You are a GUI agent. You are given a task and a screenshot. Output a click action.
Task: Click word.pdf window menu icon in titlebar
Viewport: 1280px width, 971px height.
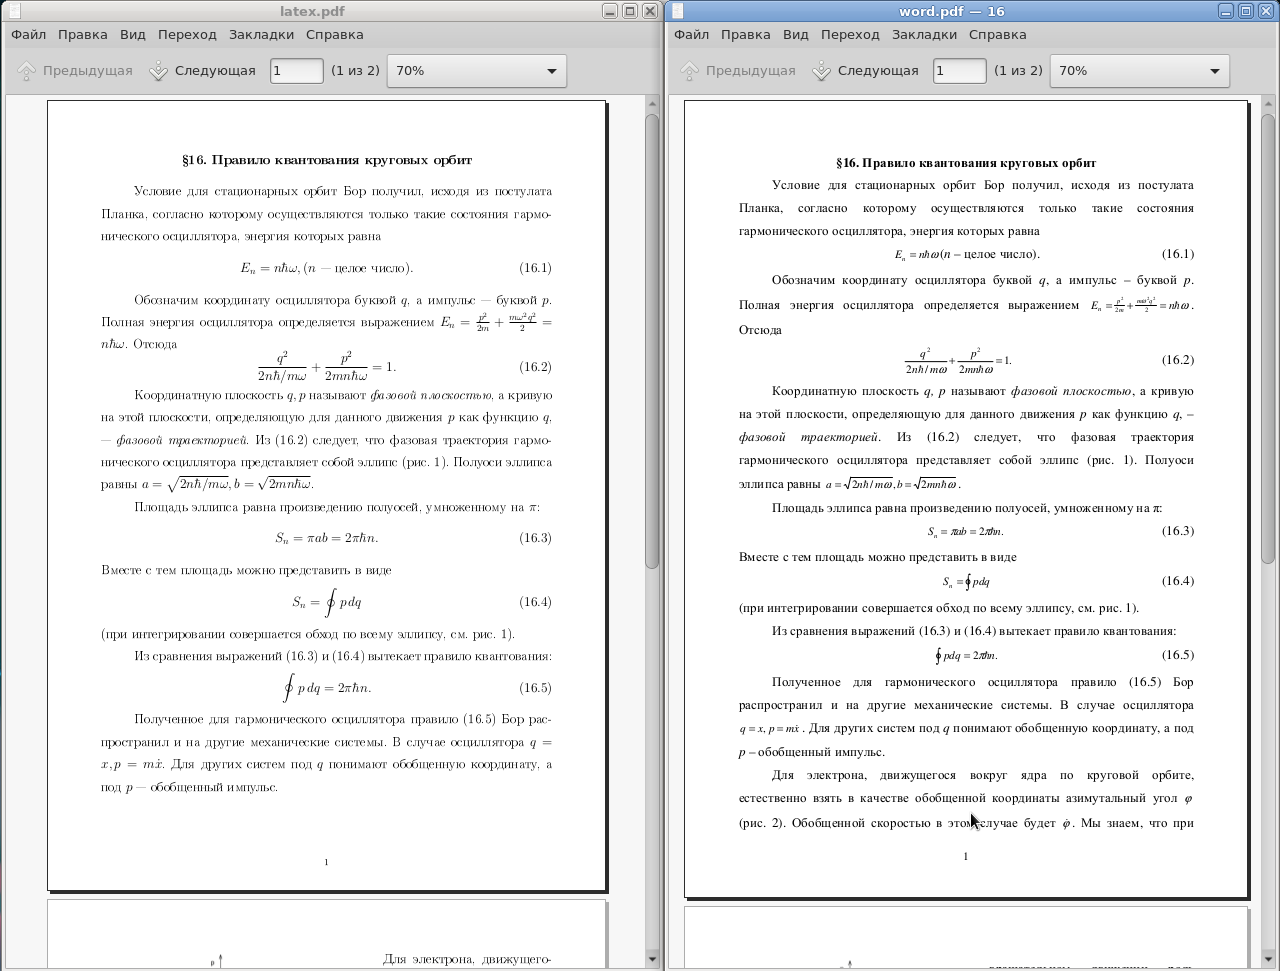click(x=677, y=11)
